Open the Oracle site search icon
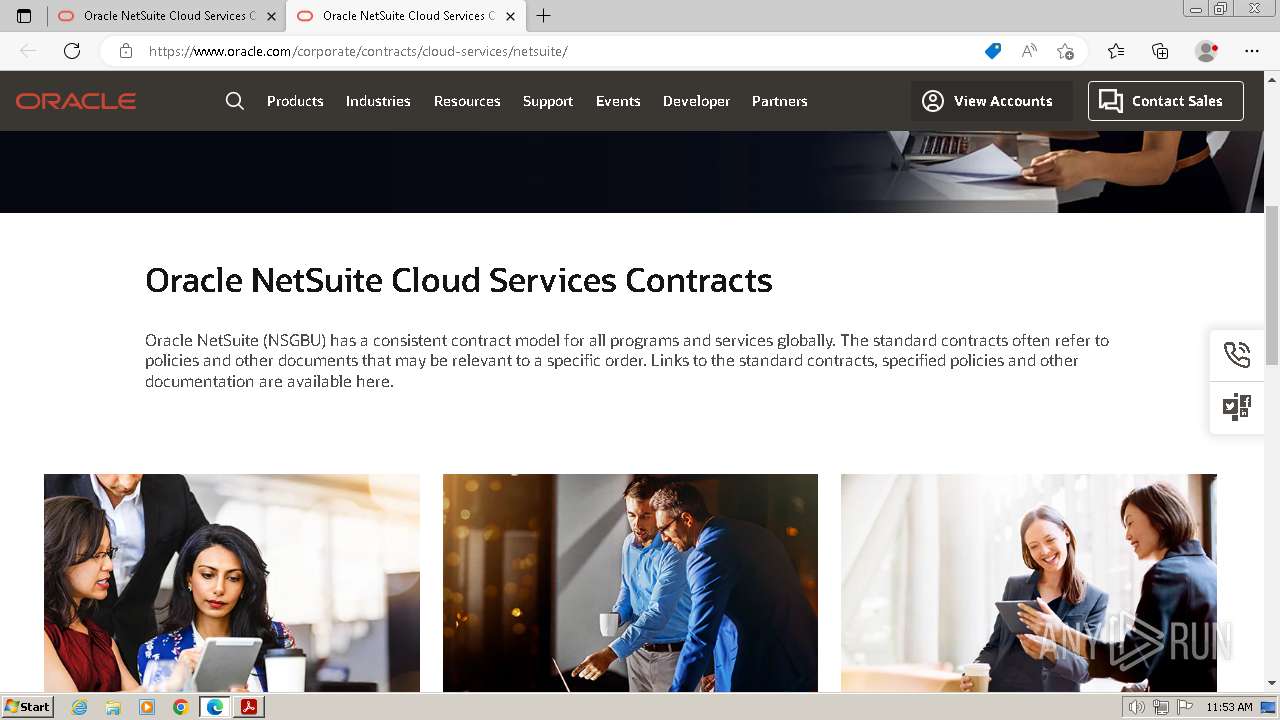This screenshot has width=1280, height=720. tap(235, 101)
